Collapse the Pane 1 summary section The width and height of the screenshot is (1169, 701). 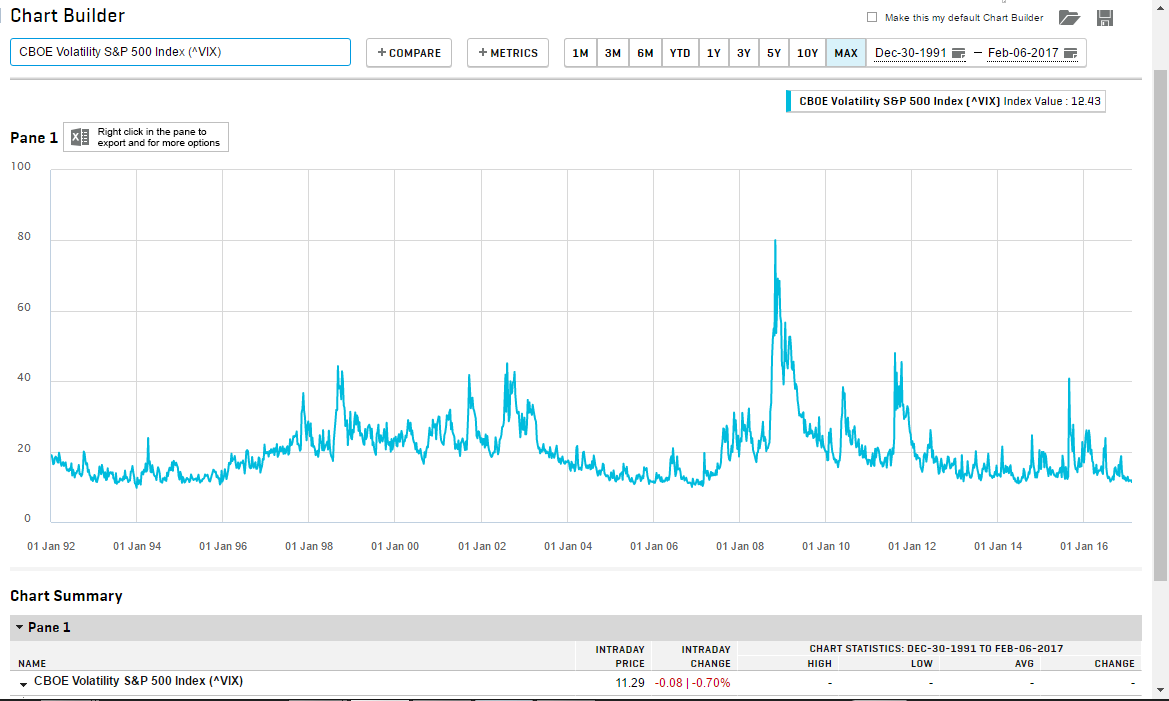19,628
